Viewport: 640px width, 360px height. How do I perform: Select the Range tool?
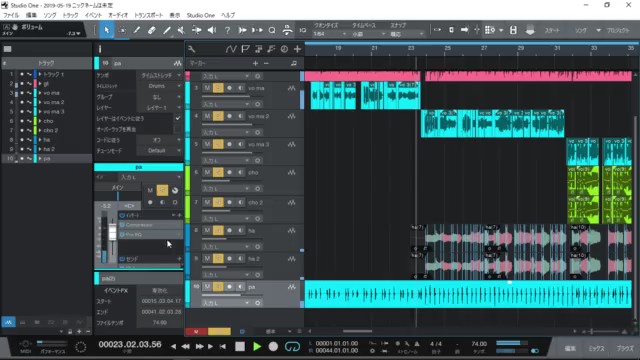tap(122, 30)
